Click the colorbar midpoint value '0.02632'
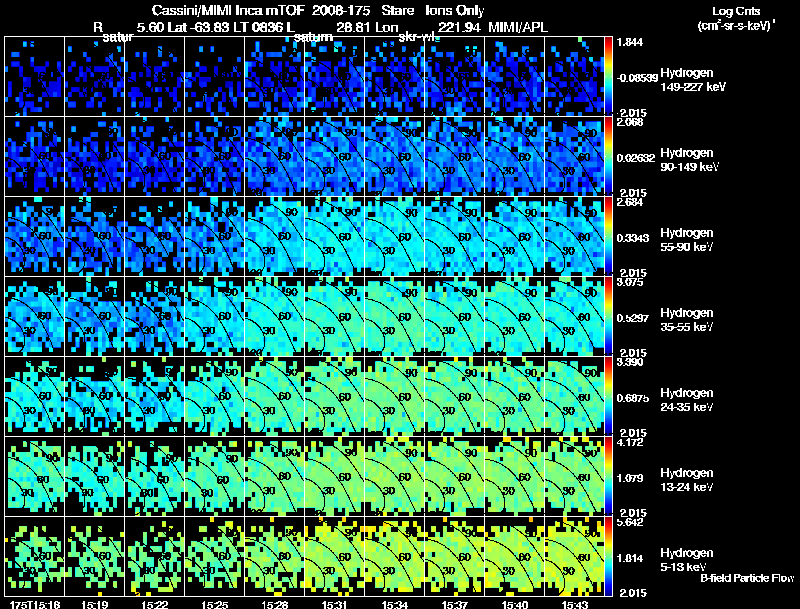The height and width of the screenshot is (609, 800). pos(636,158)
